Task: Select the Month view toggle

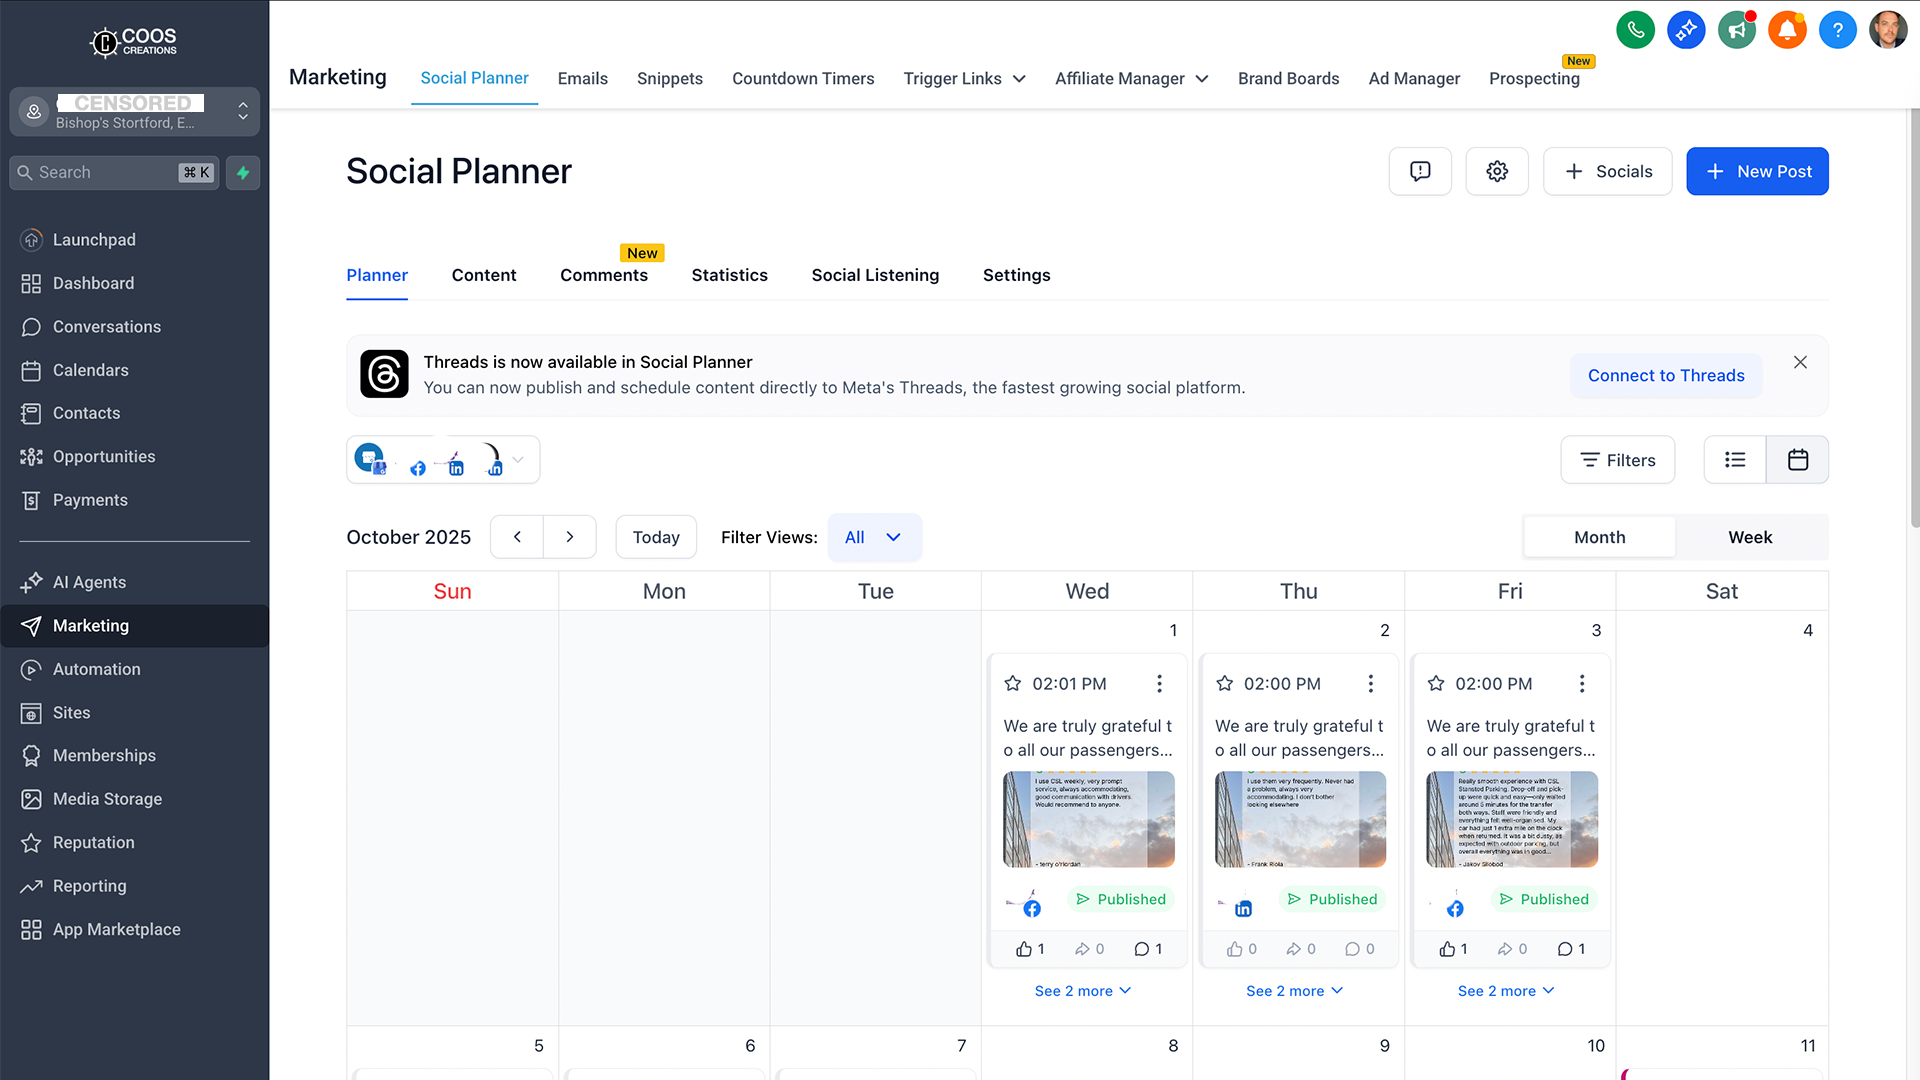Action: click(x=1599, y=537)
